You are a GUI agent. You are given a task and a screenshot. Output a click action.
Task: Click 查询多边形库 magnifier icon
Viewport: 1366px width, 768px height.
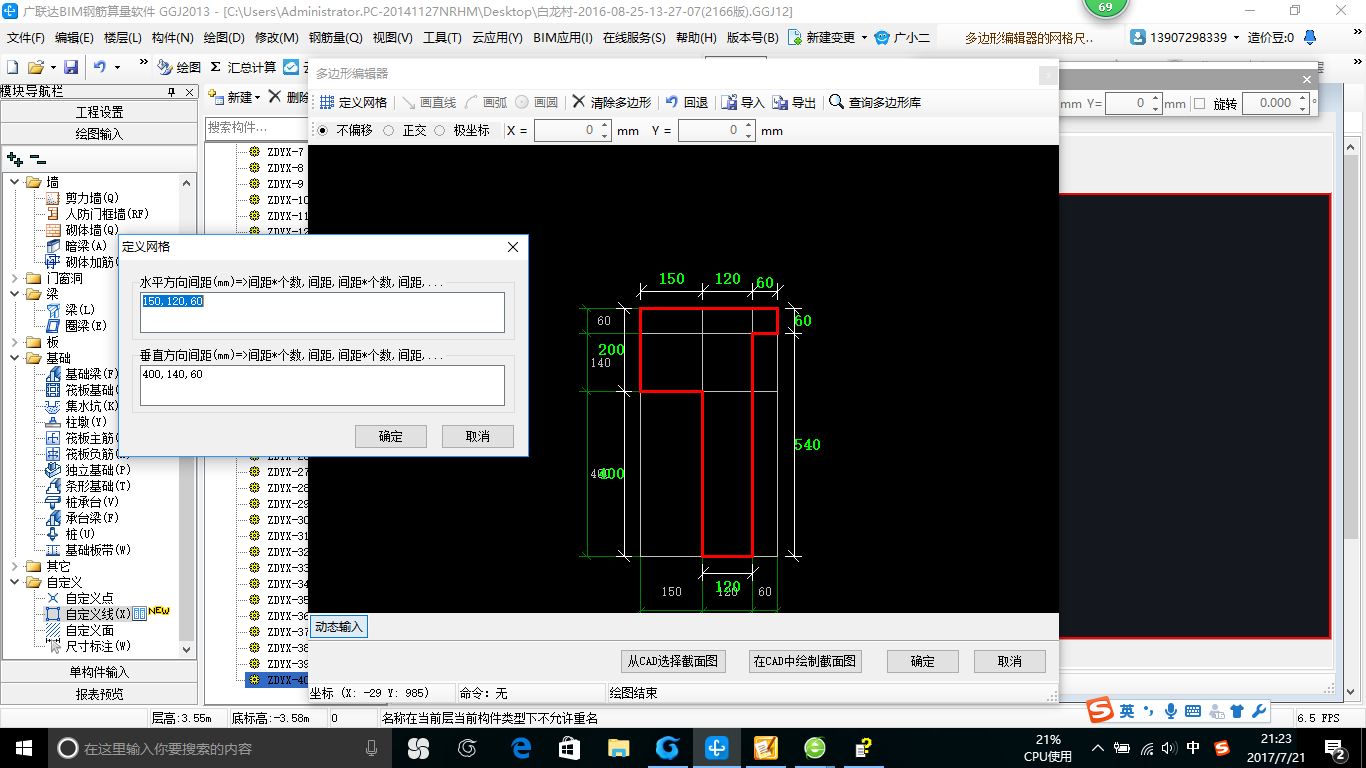(x=836, y=102)
